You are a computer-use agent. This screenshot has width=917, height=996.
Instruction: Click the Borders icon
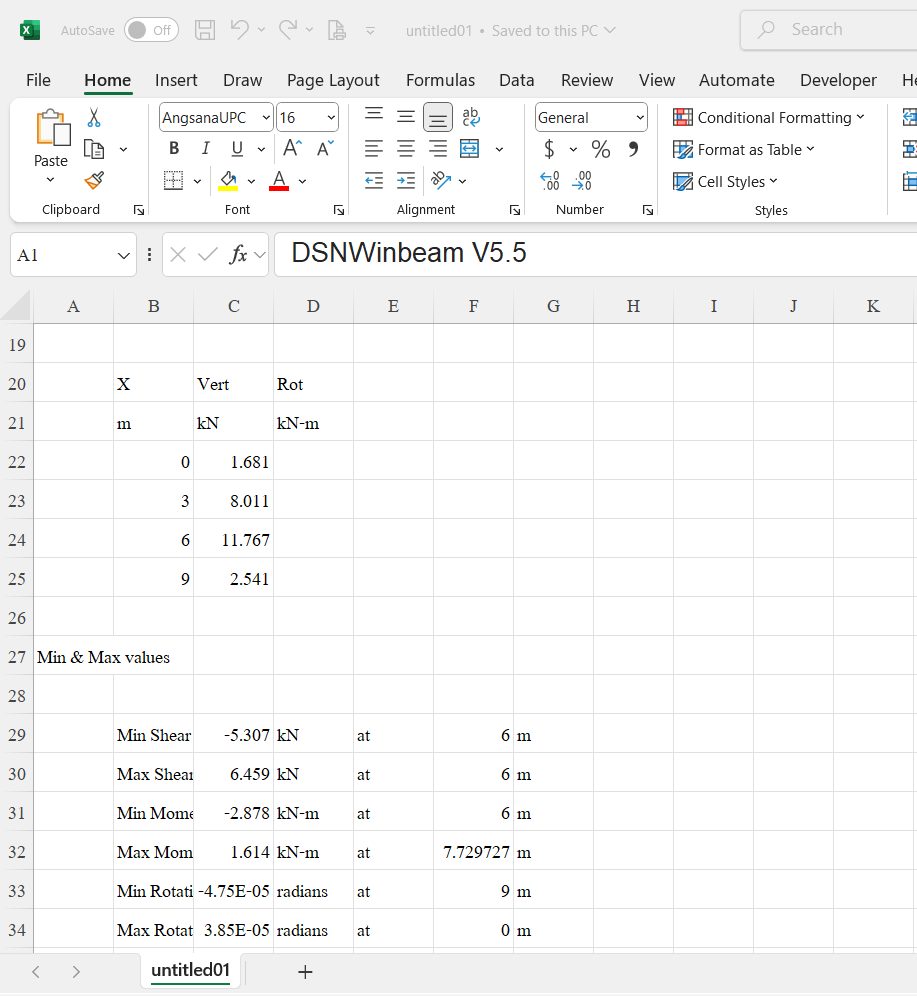(173, 181)
